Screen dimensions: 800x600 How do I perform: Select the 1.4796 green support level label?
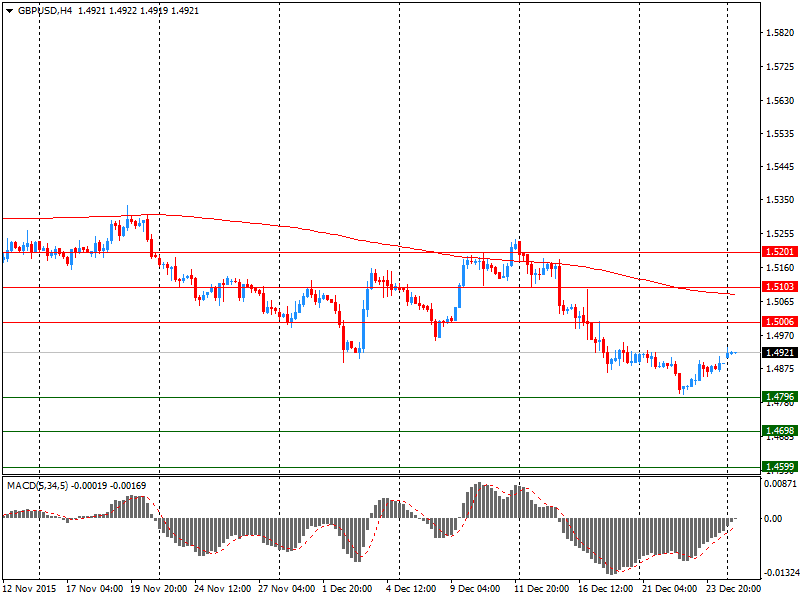[780, 396]
